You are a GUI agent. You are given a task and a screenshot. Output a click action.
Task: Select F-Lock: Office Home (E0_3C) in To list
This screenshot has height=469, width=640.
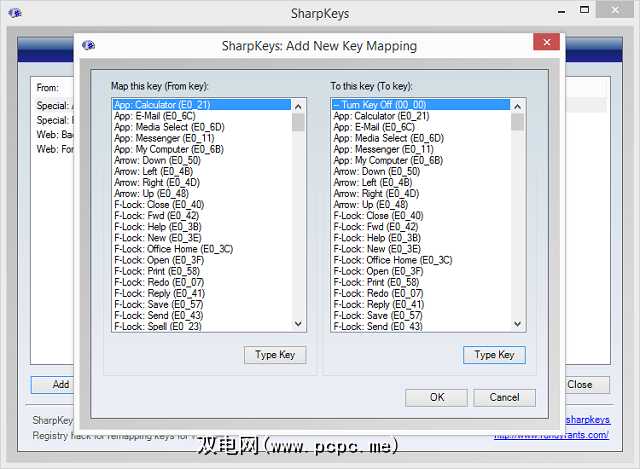click(421, 260)
